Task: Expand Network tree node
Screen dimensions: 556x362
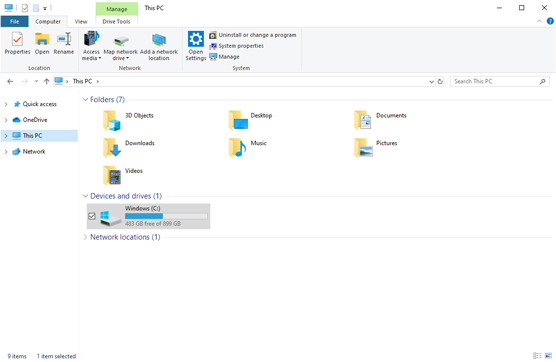Action: pyautogui.click(x=6, y=152)
